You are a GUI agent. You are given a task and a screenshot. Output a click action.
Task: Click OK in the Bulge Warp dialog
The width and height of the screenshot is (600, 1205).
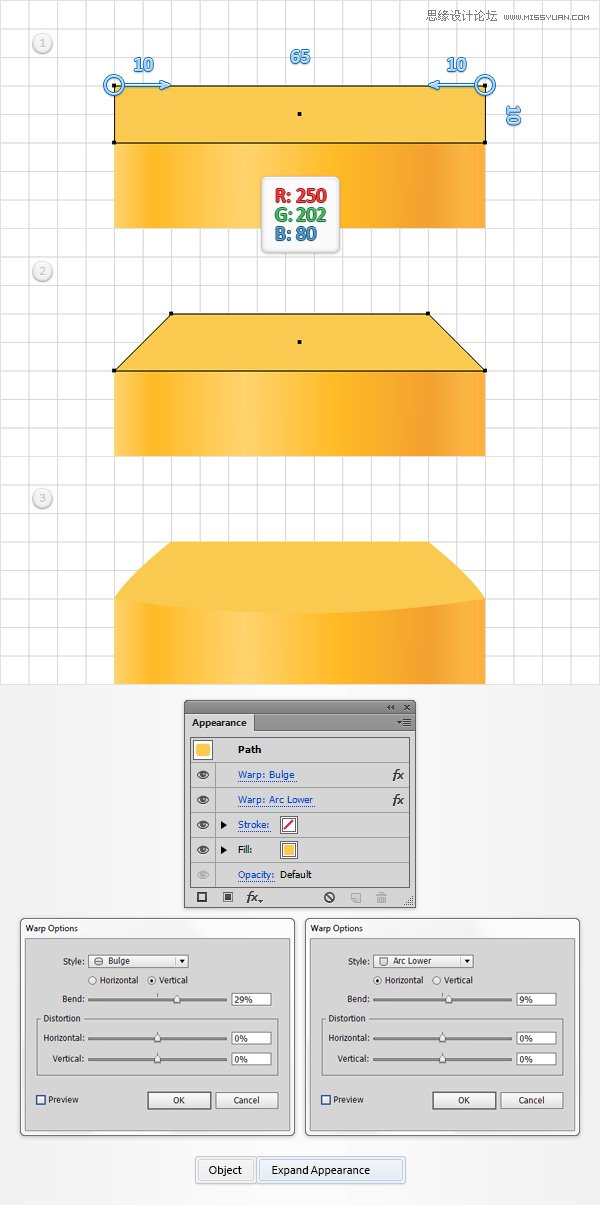click(179, 1100)
